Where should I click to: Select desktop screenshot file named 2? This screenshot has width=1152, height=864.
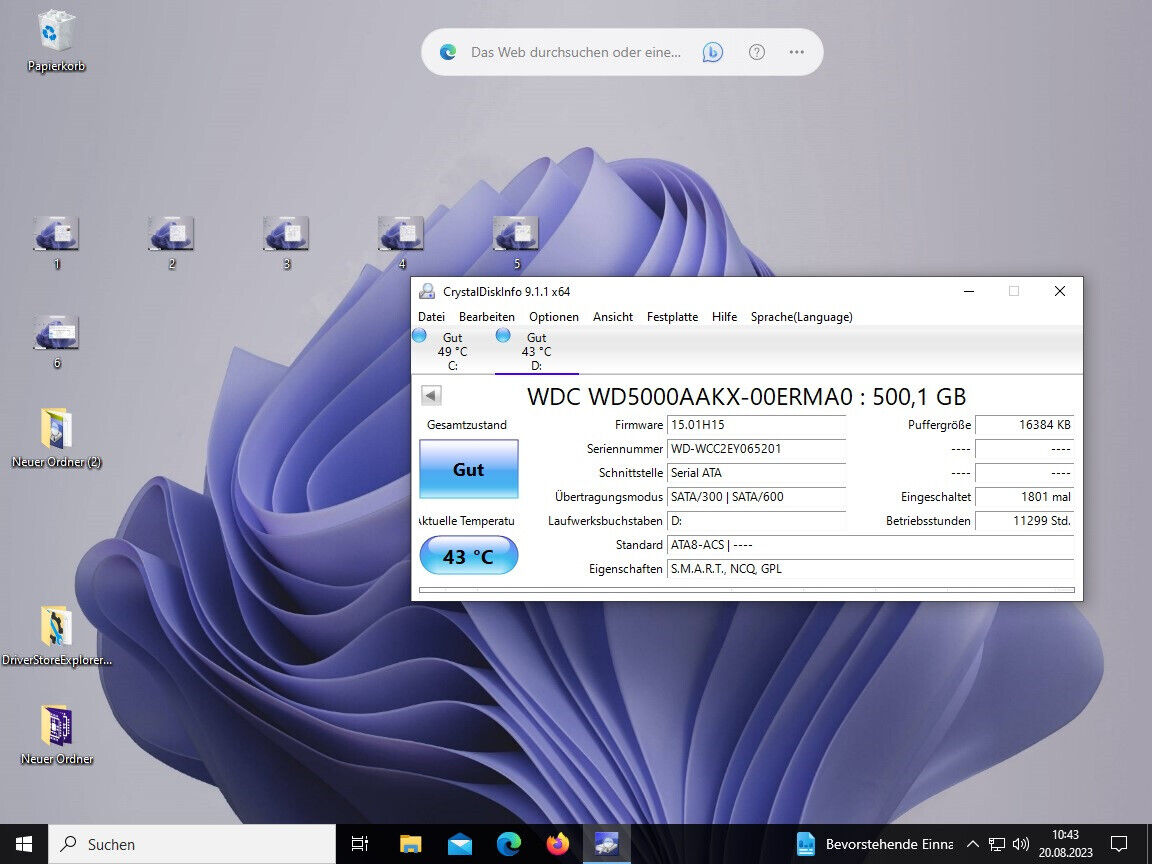point(171,242)
